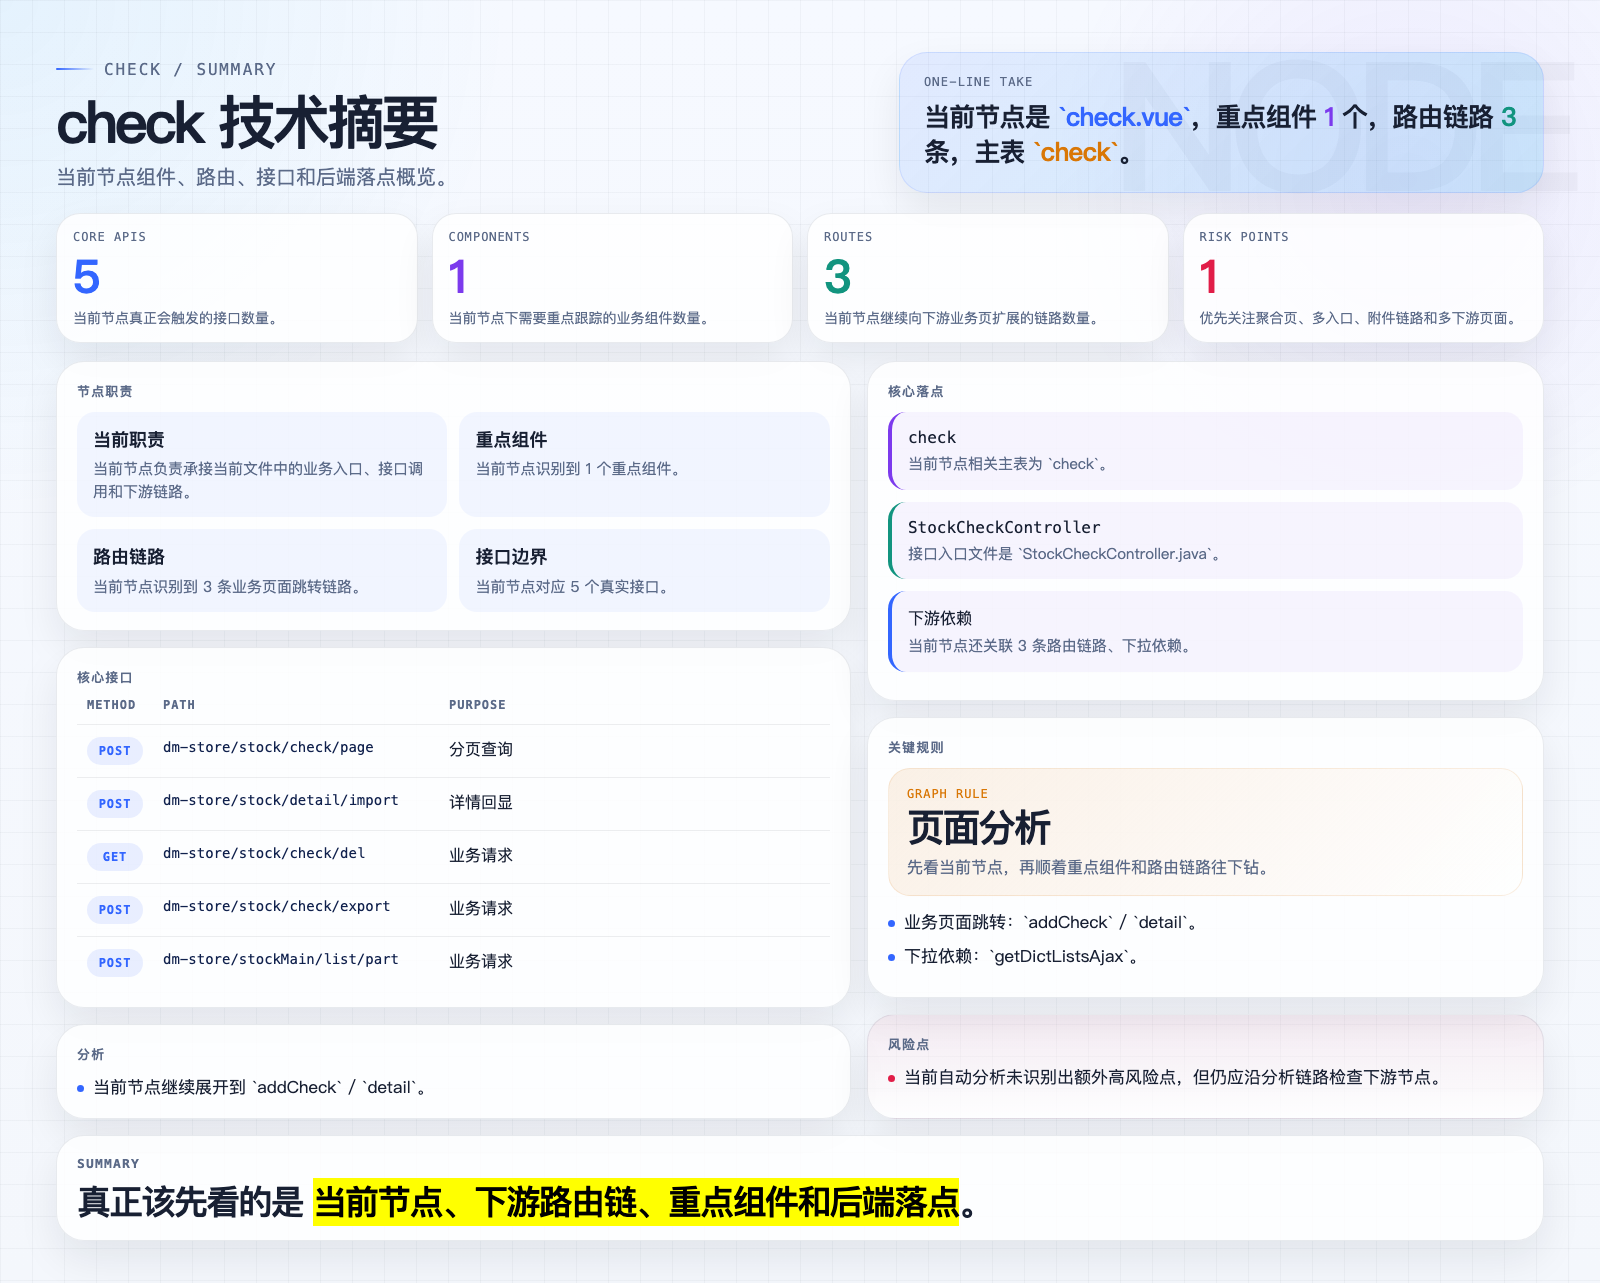Click the 'check' 核心落点 entry
Viewport: 1600px width, 1283px height.
tap(1205, 450)
